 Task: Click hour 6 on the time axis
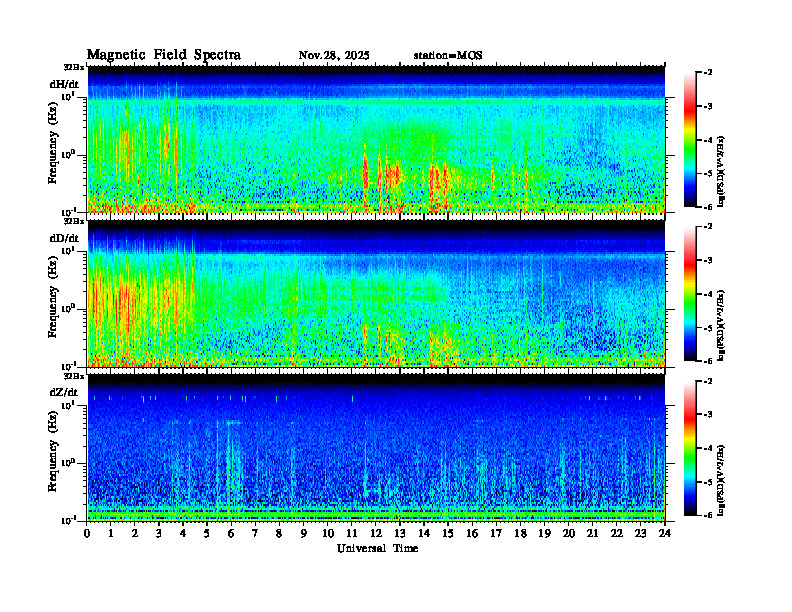pos(231,533)
